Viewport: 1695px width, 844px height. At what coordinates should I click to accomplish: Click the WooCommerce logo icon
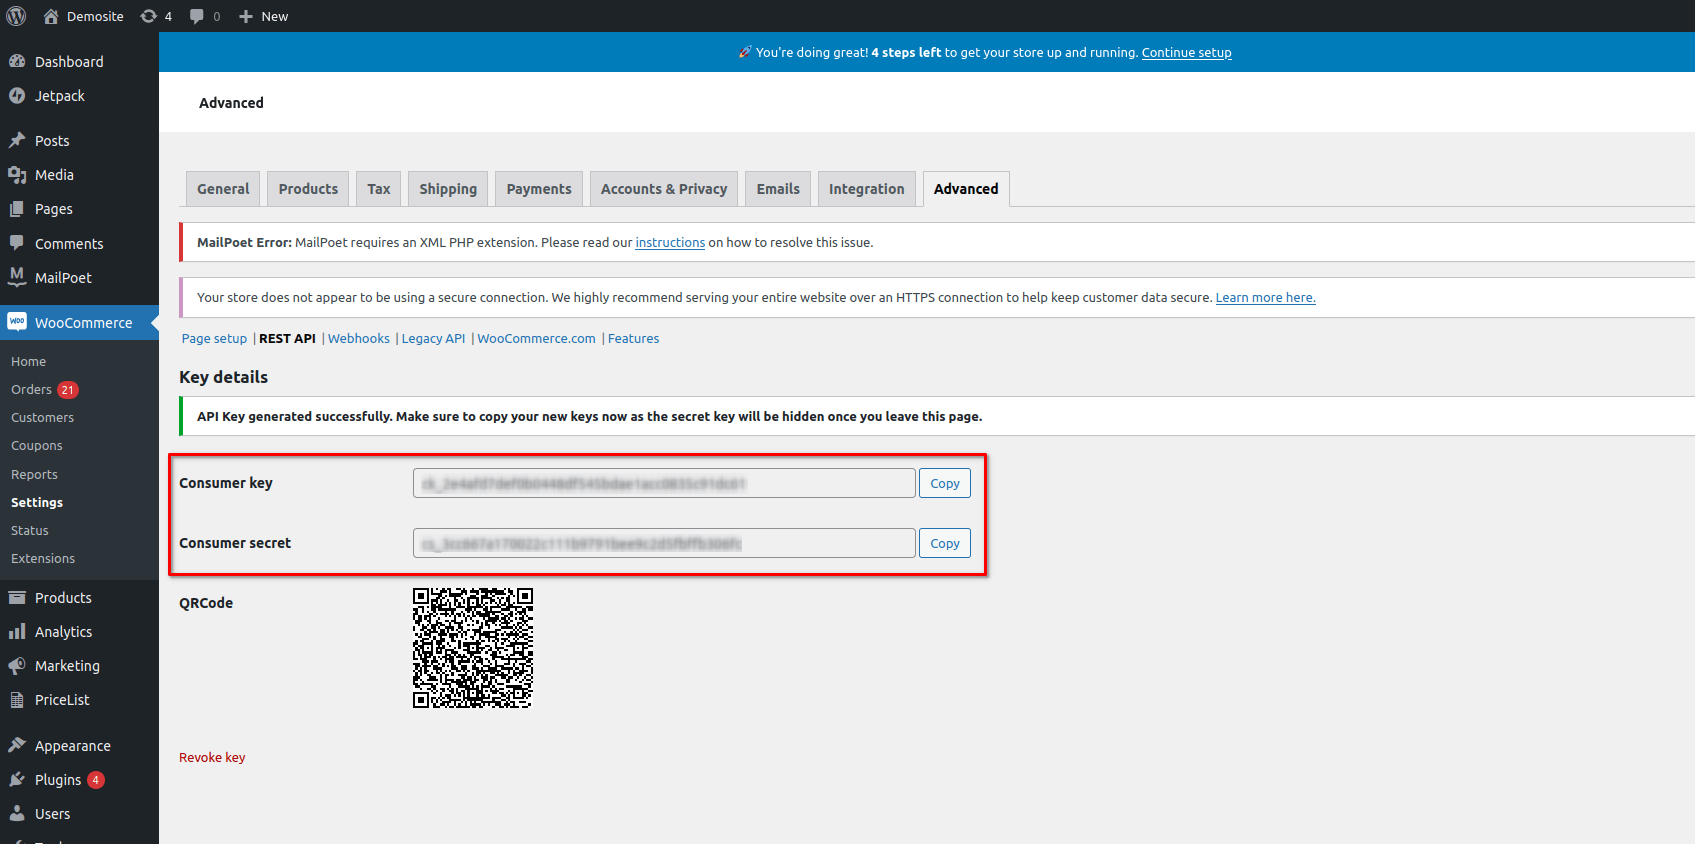pos(17,322)
